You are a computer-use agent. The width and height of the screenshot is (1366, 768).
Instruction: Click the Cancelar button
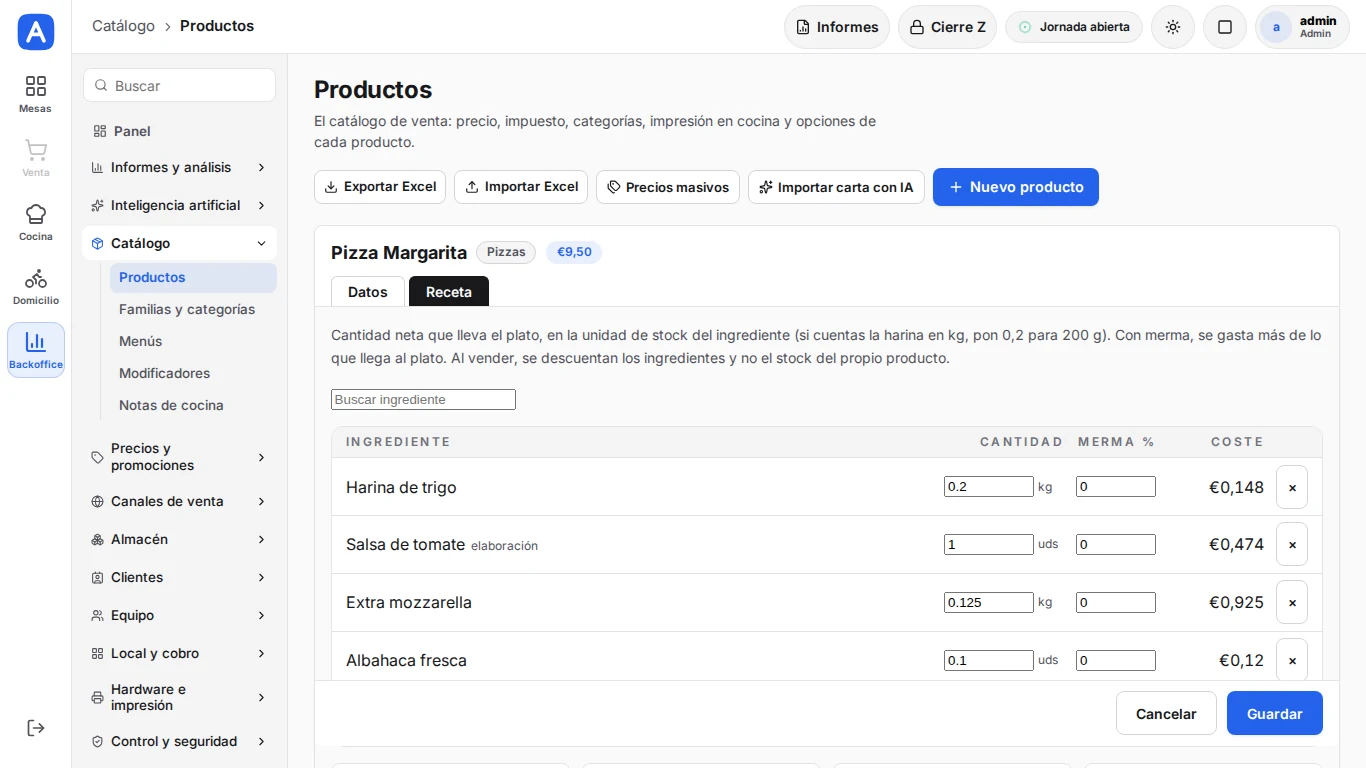(1166, 713)
